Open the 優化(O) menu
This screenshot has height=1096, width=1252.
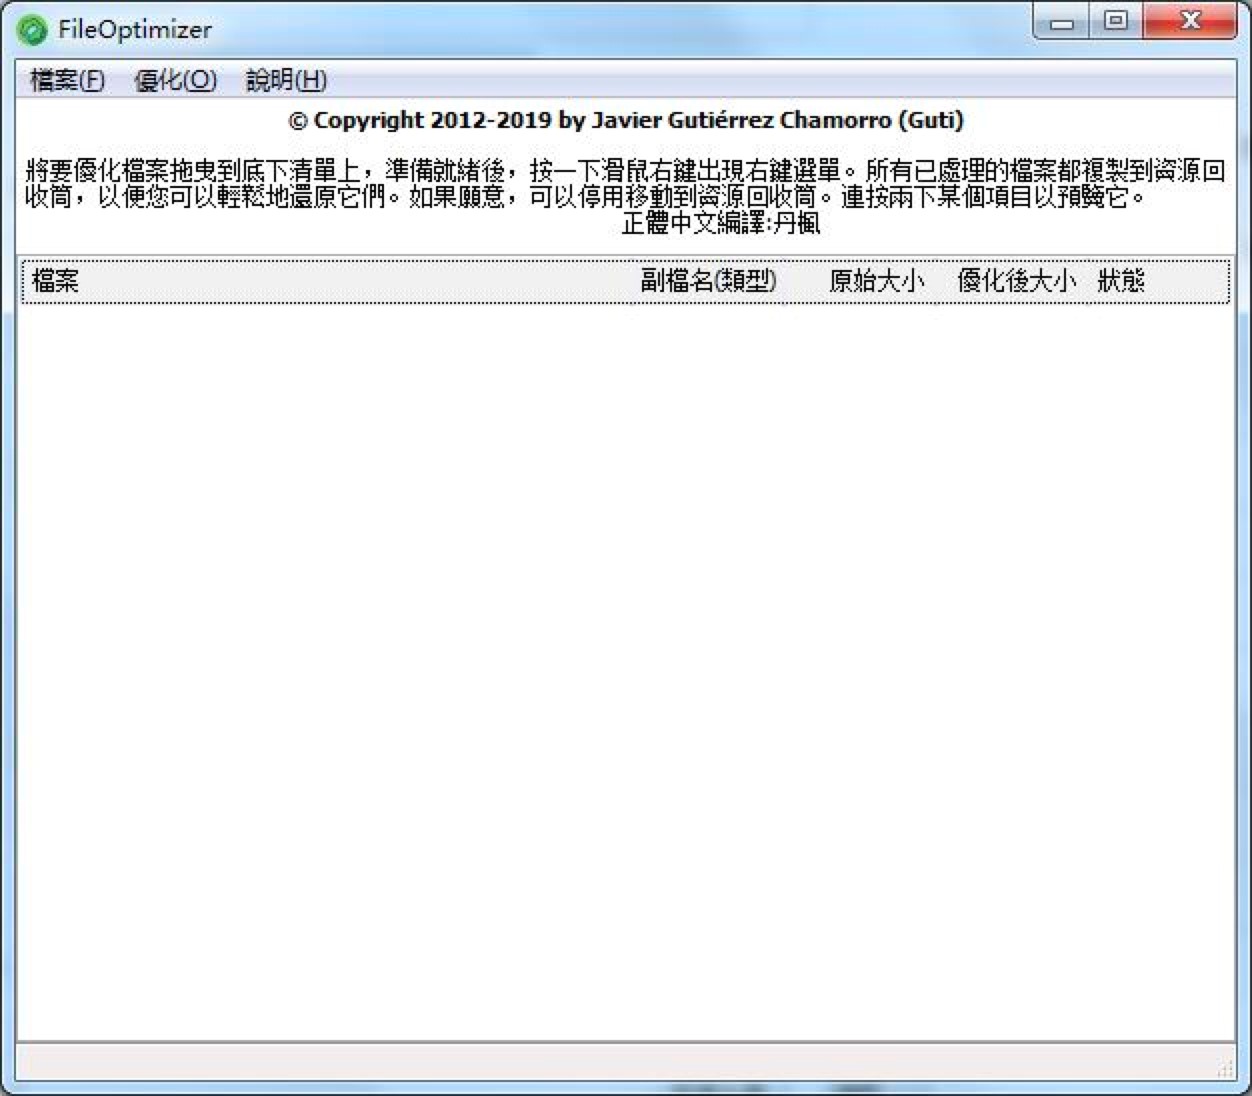(176, 80)
